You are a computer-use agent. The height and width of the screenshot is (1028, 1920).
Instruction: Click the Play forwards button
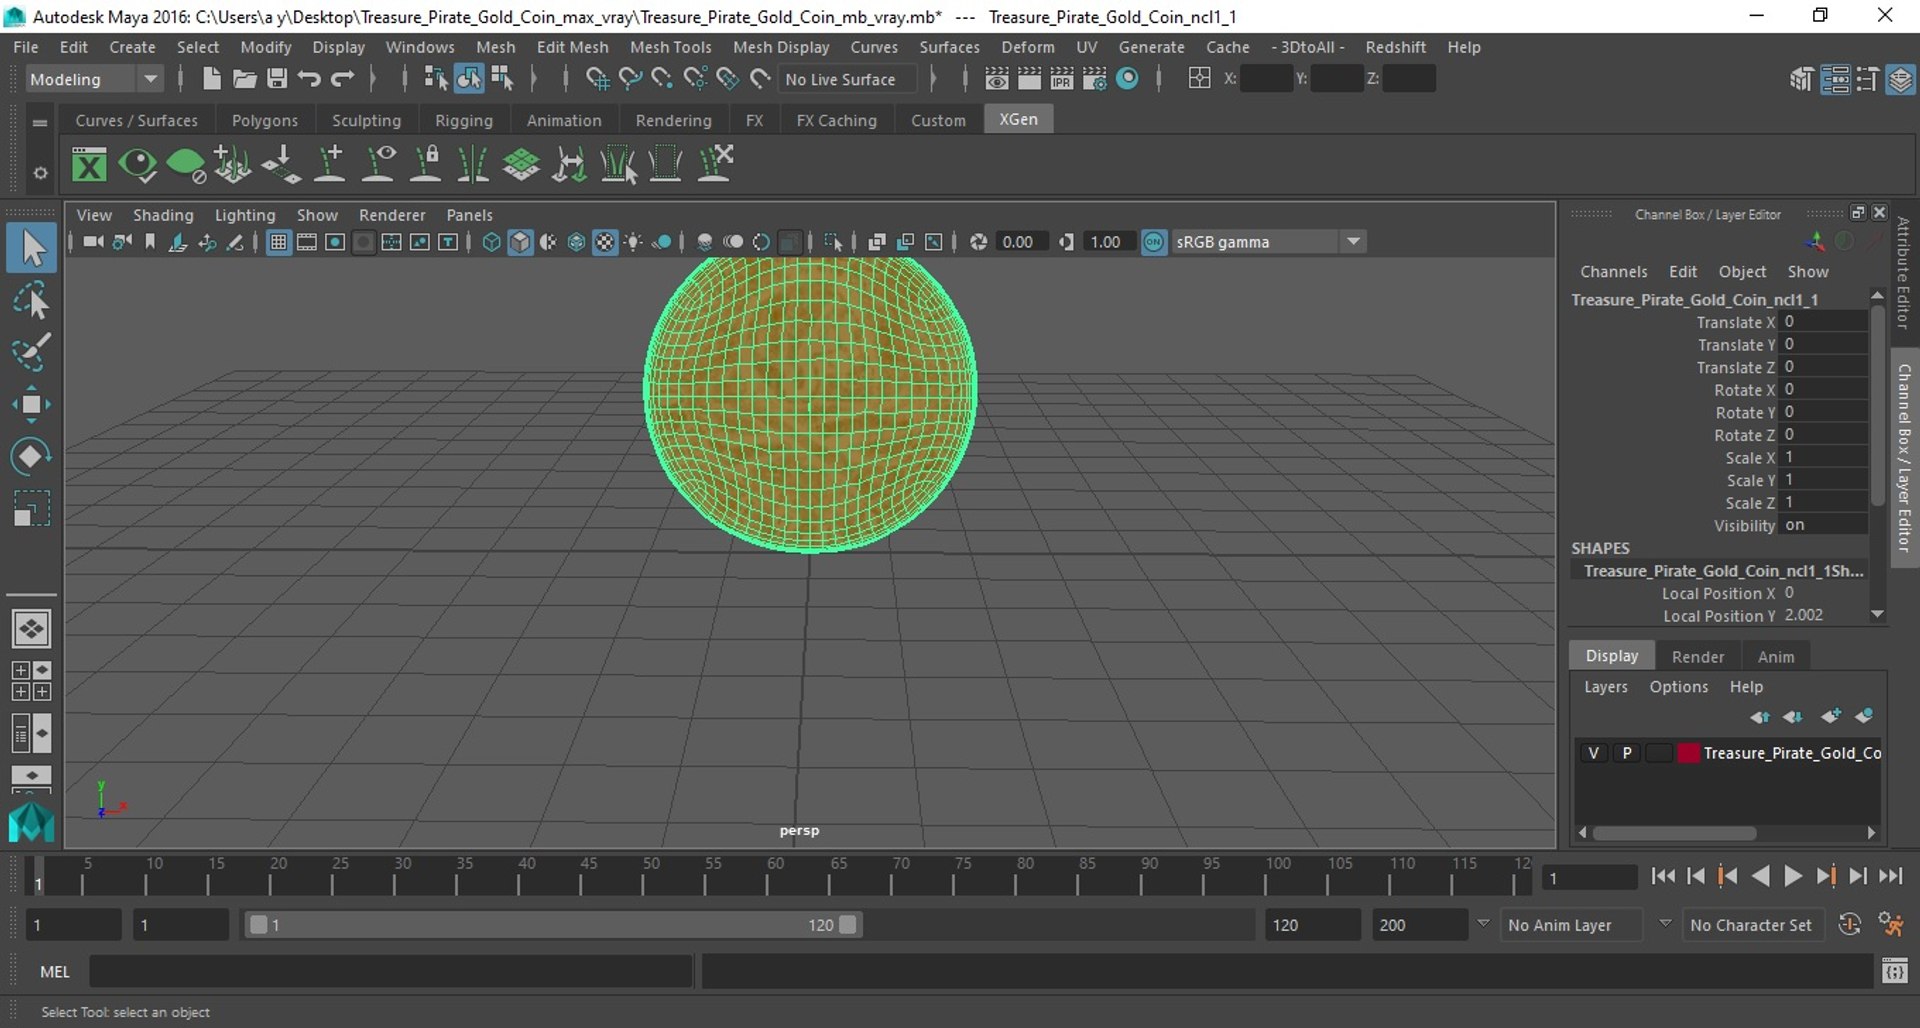[x=1793, y=877]
